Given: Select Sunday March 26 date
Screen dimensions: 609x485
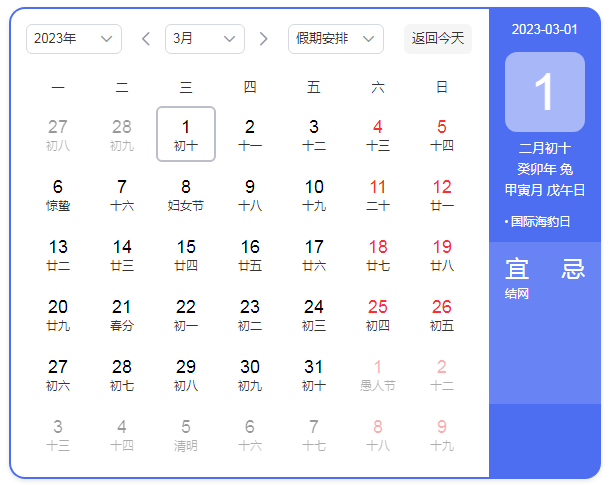Looking at the screenshot, I should 442,314.
